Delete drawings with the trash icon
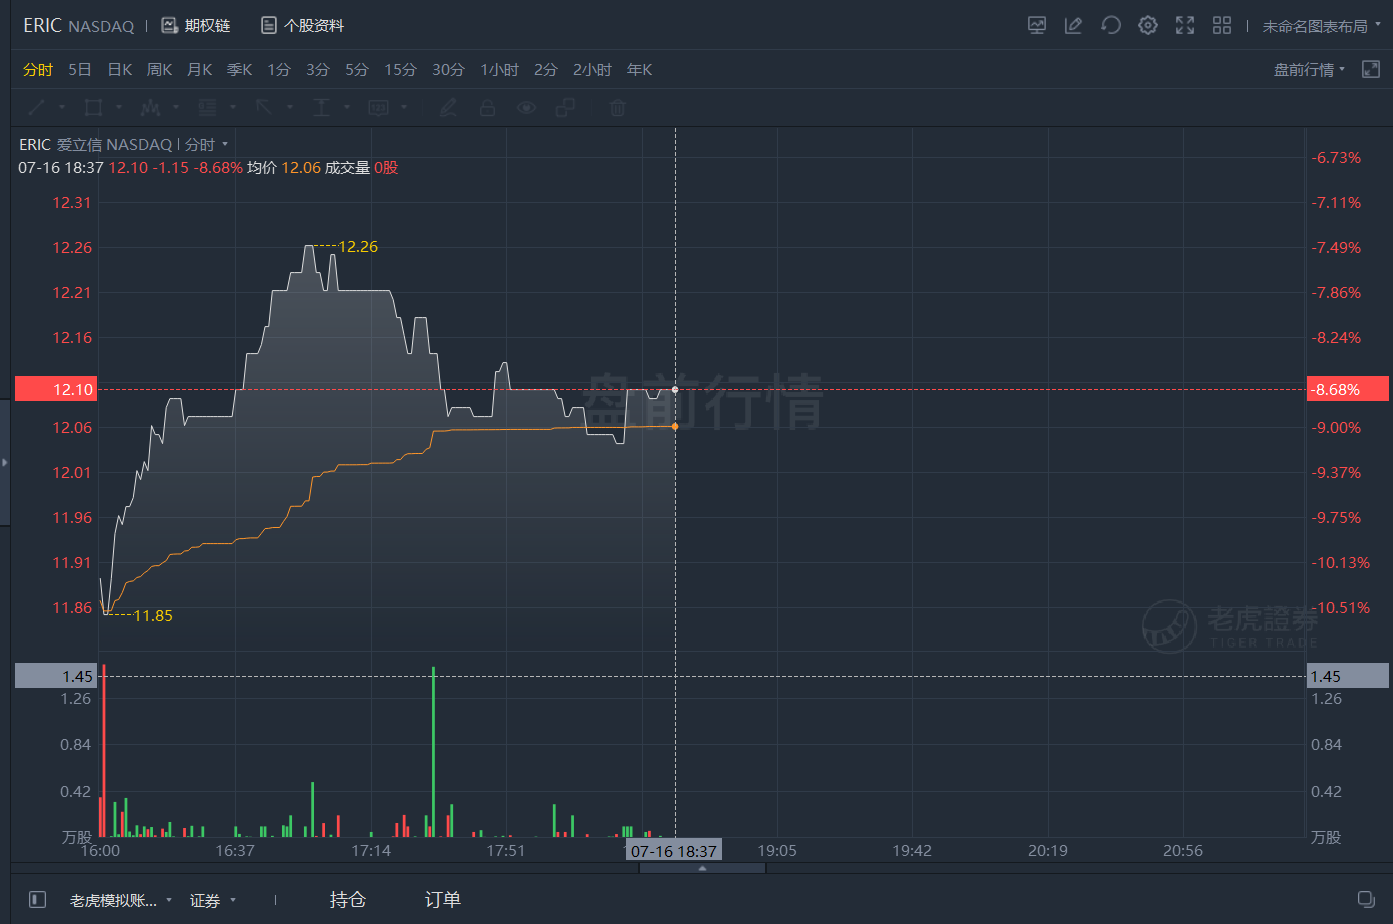Image resolution: width=1393 pixels, height=924 pixels. (618, 107)
